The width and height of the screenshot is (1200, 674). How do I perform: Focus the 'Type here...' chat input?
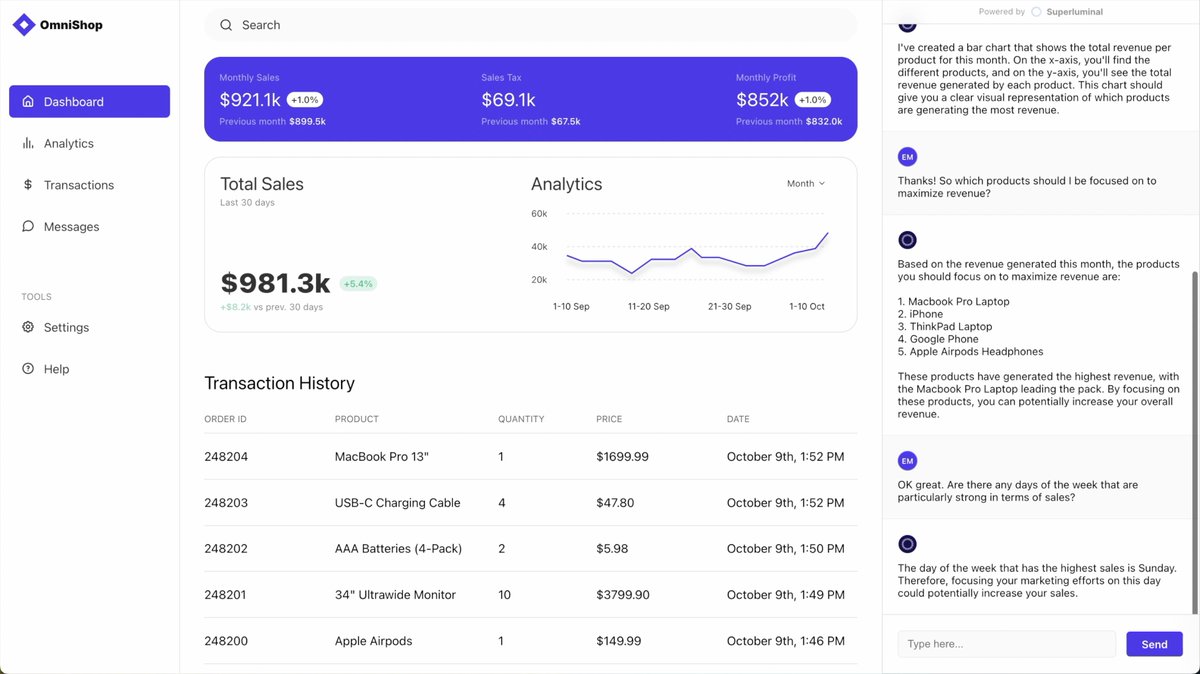pos(1006,644)
